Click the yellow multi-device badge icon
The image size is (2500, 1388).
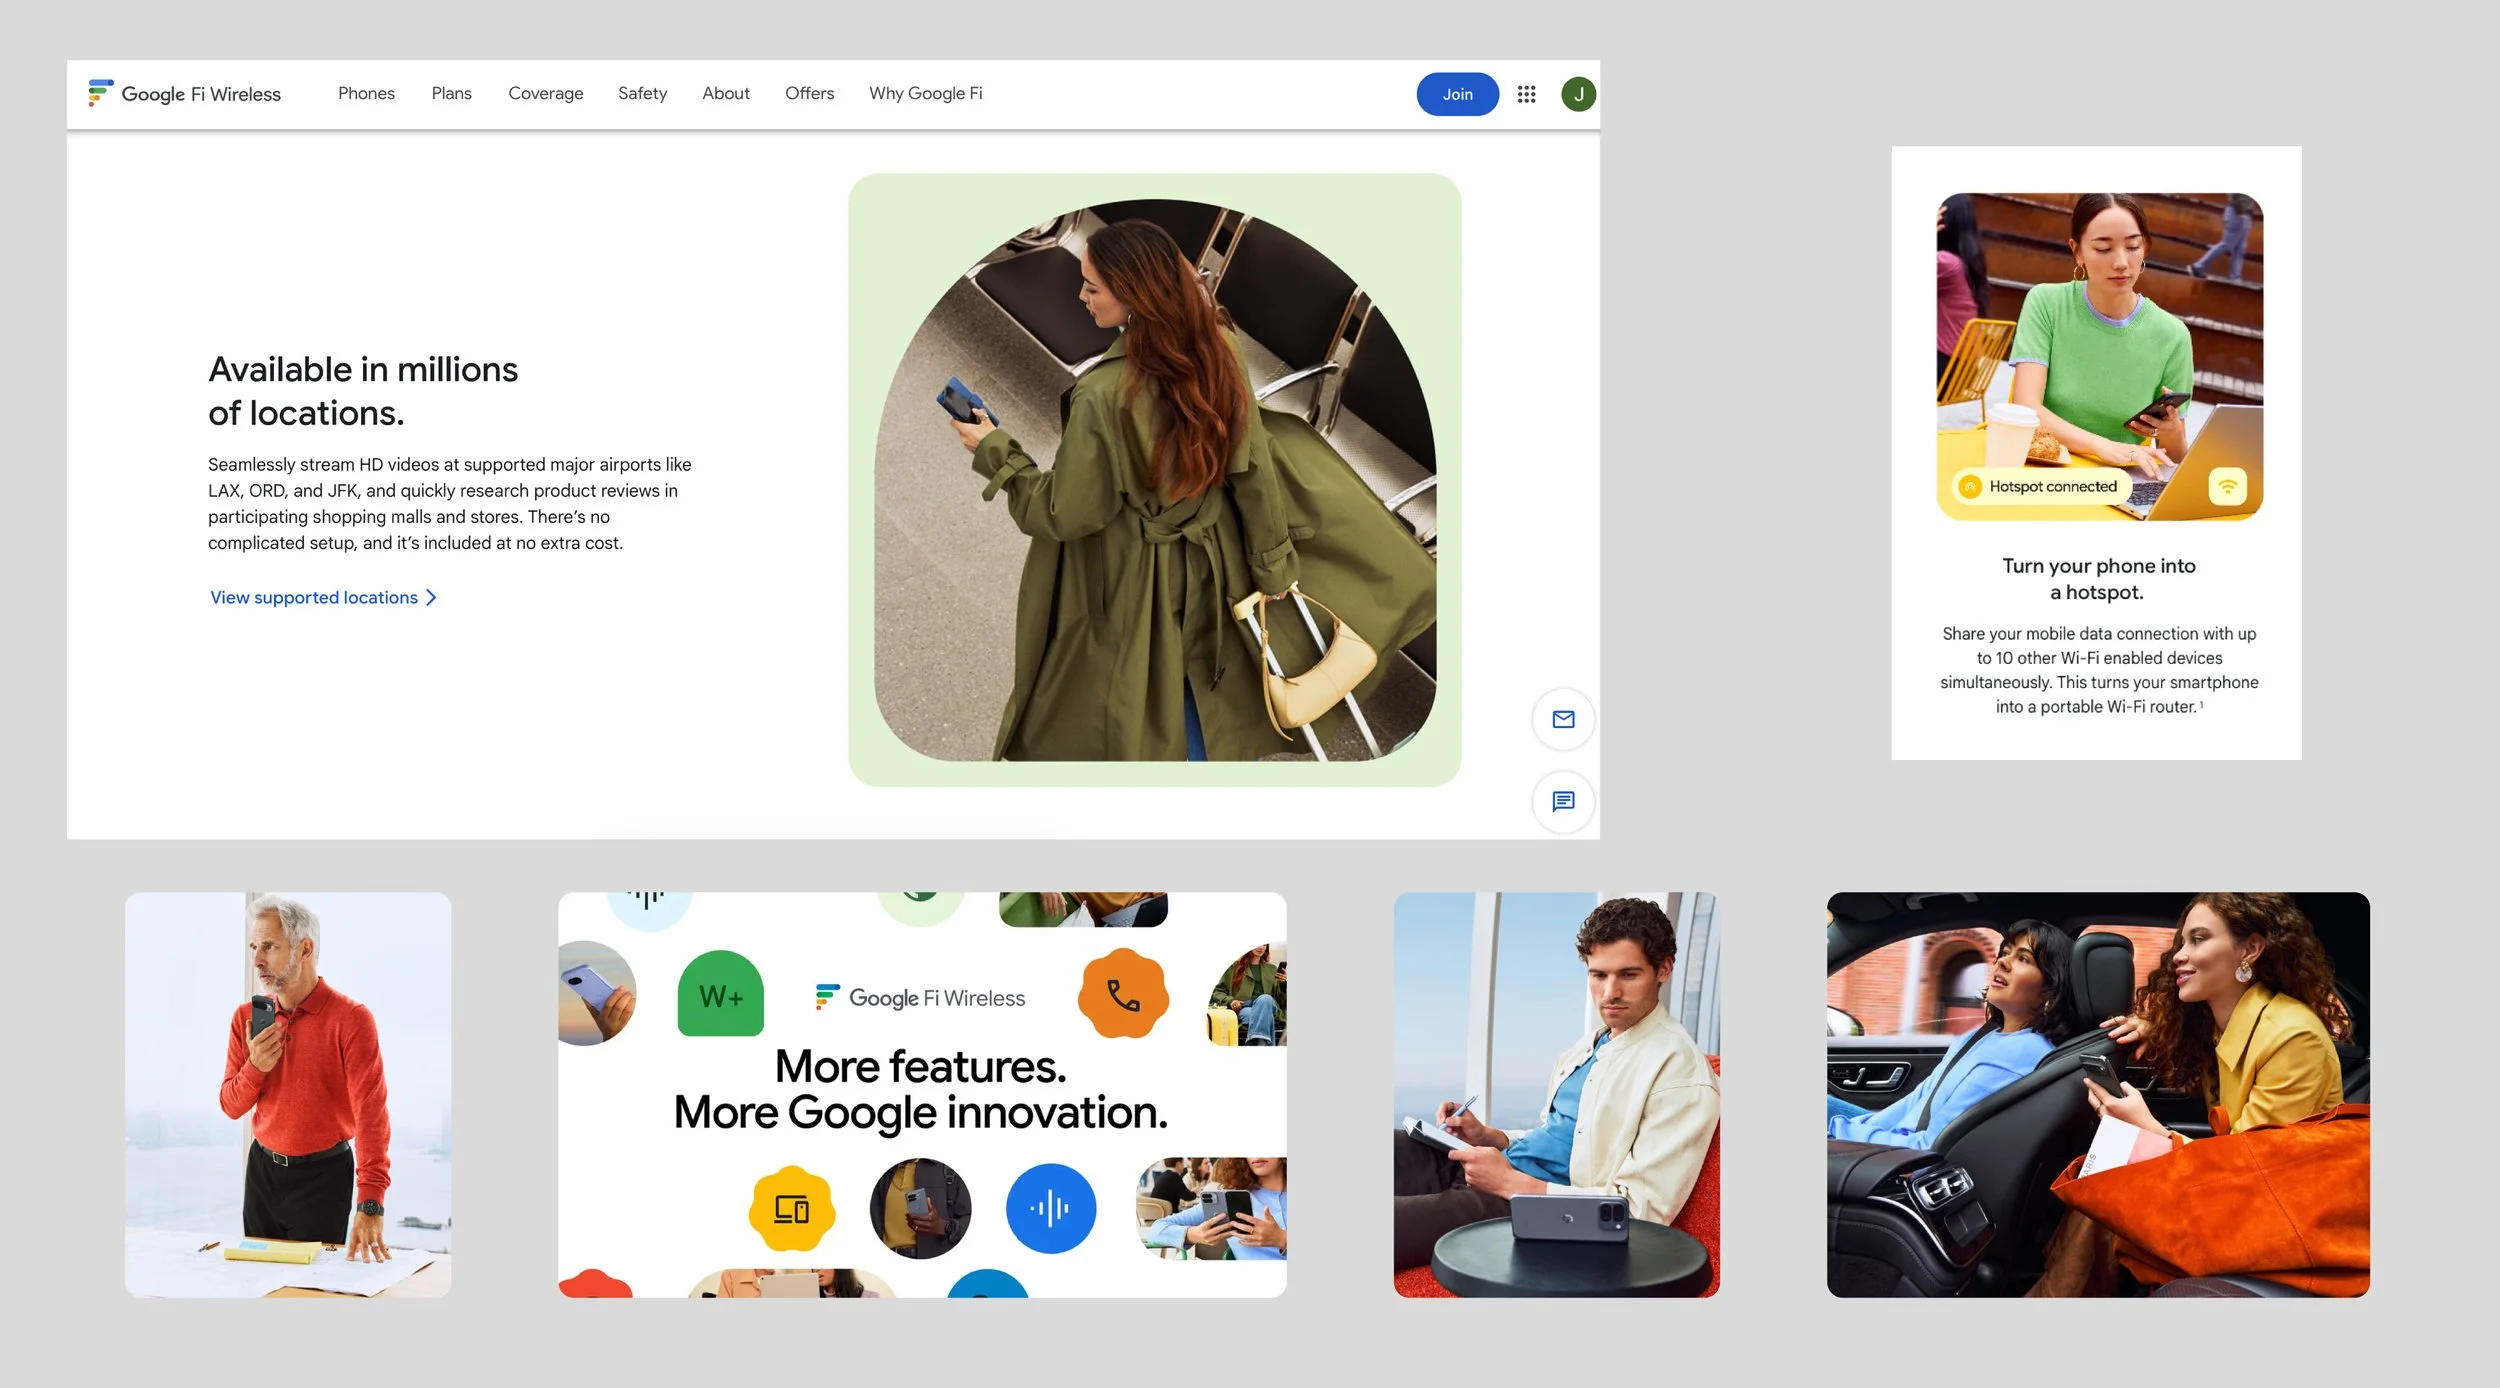click(791, 1207)
